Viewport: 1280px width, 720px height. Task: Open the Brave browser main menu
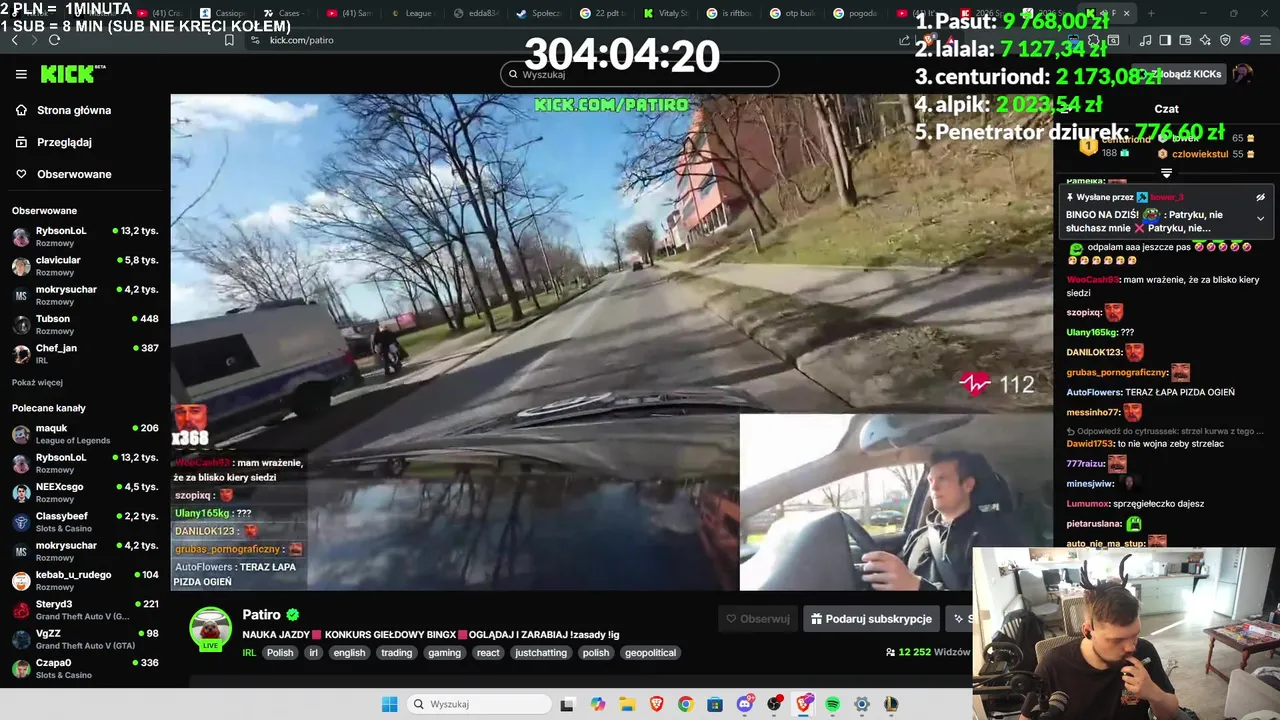click(1264, 40)
